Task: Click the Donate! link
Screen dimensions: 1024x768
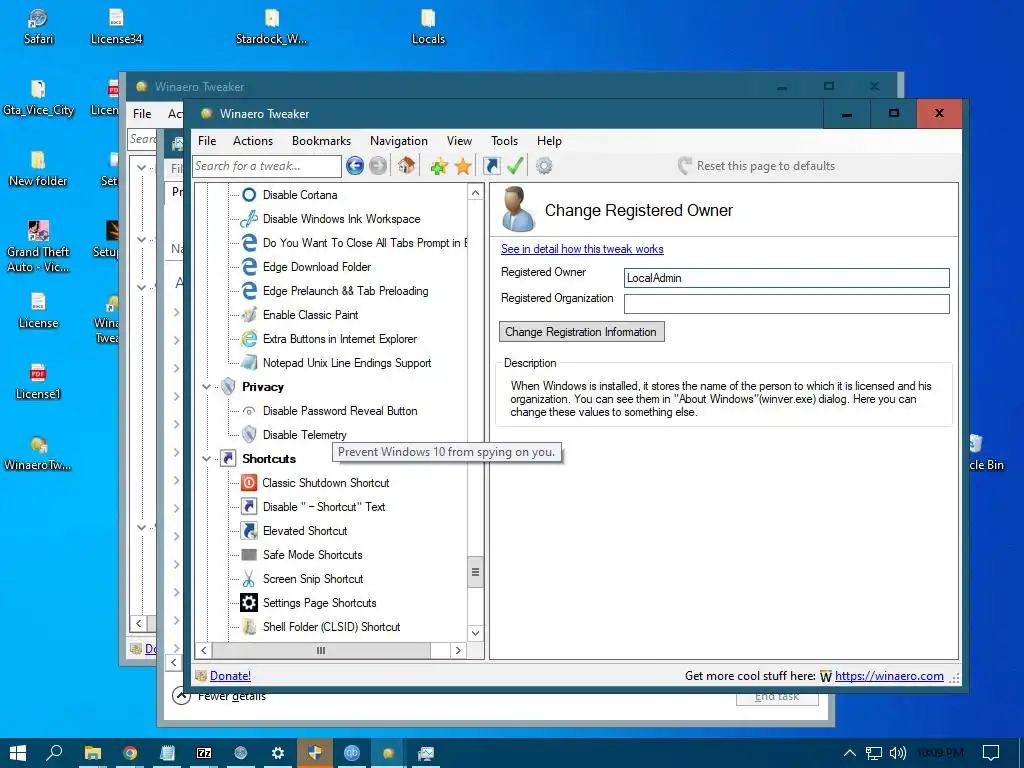Action: pyautogui.click(x=230, y=676)
